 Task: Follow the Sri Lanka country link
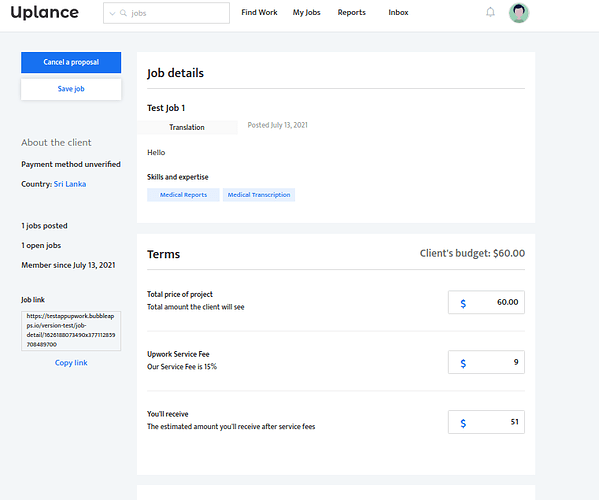70,184
